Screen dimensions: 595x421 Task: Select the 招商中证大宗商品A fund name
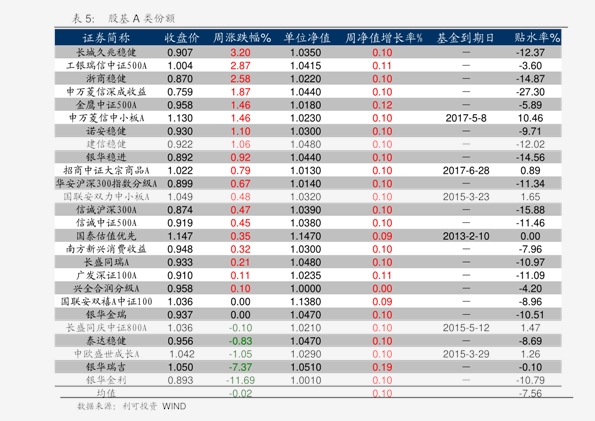tap(106, 170)
